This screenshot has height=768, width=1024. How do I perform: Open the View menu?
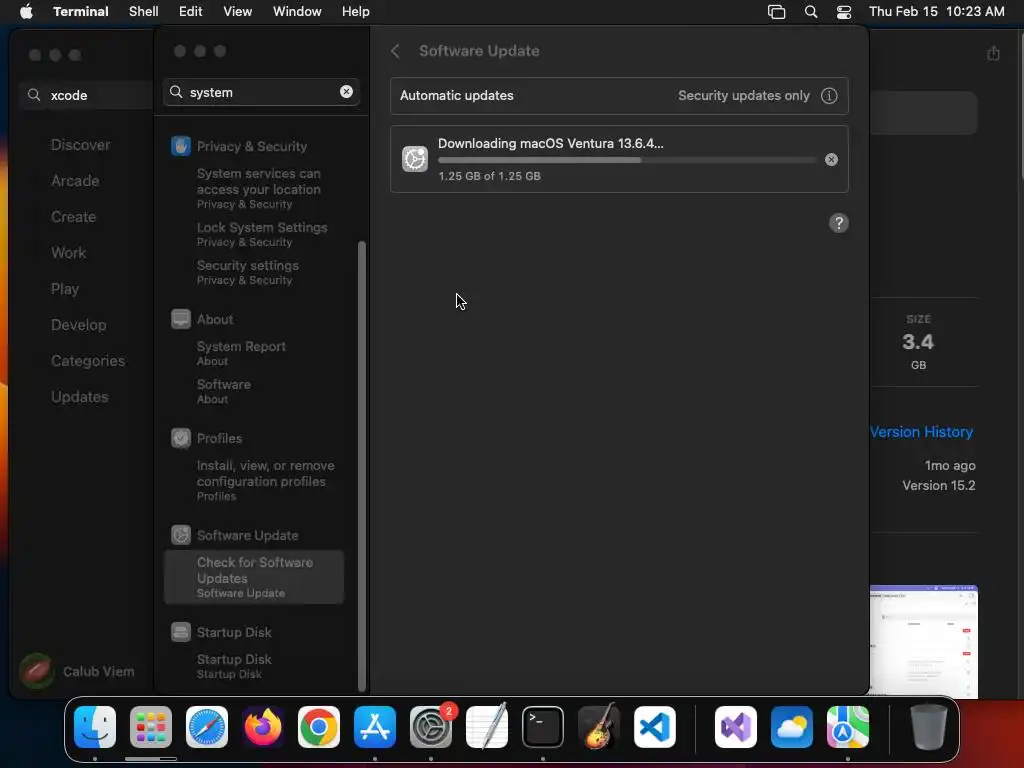pos(238,11)
